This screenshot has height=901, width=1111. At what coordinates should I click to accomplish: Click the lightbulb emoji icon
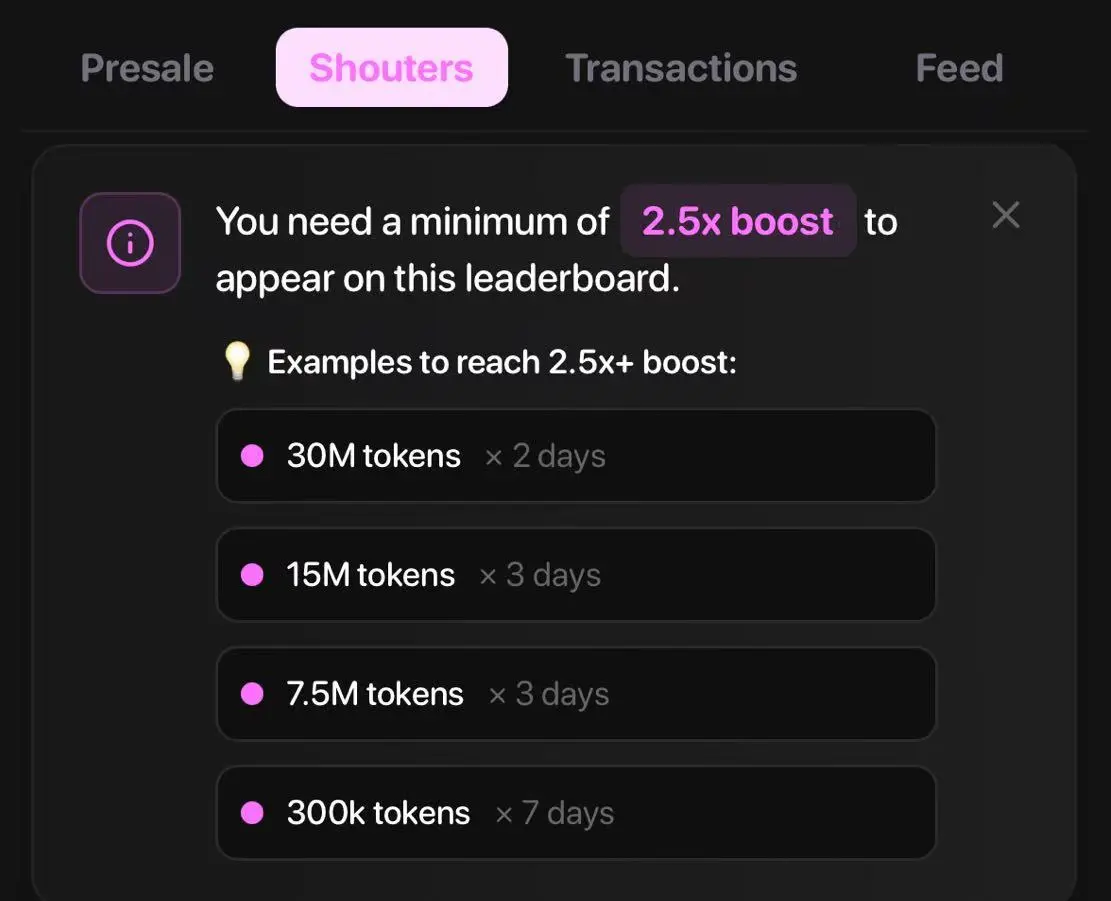point(237,361)
